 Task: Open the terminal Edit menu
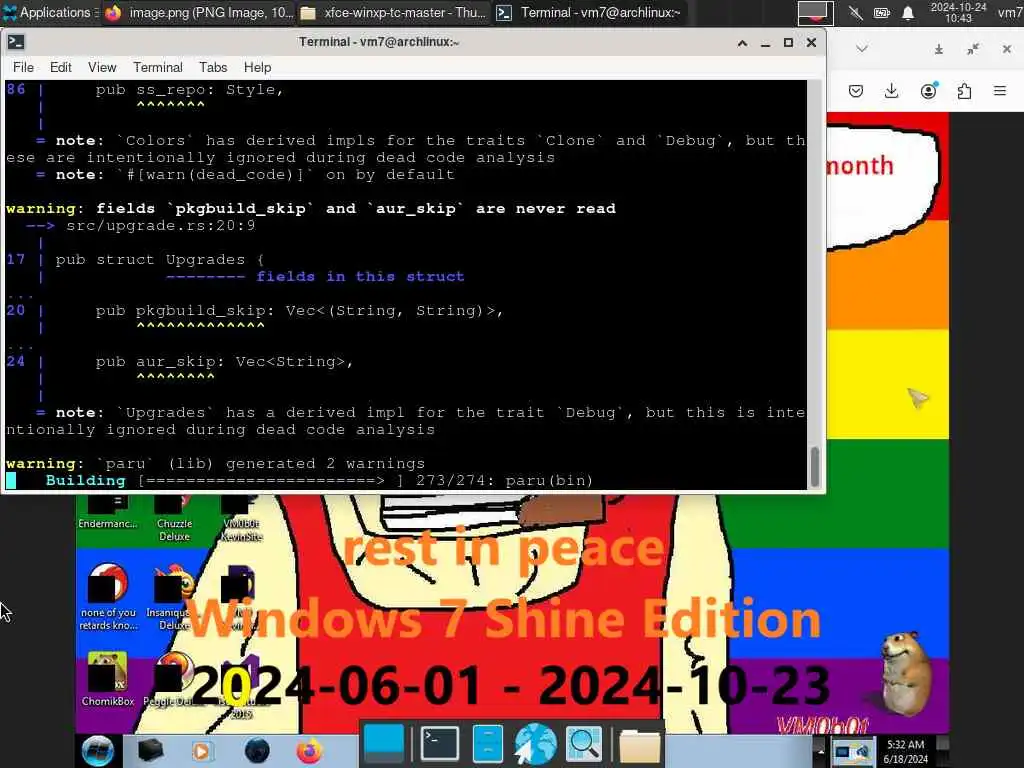click(61, 67)
